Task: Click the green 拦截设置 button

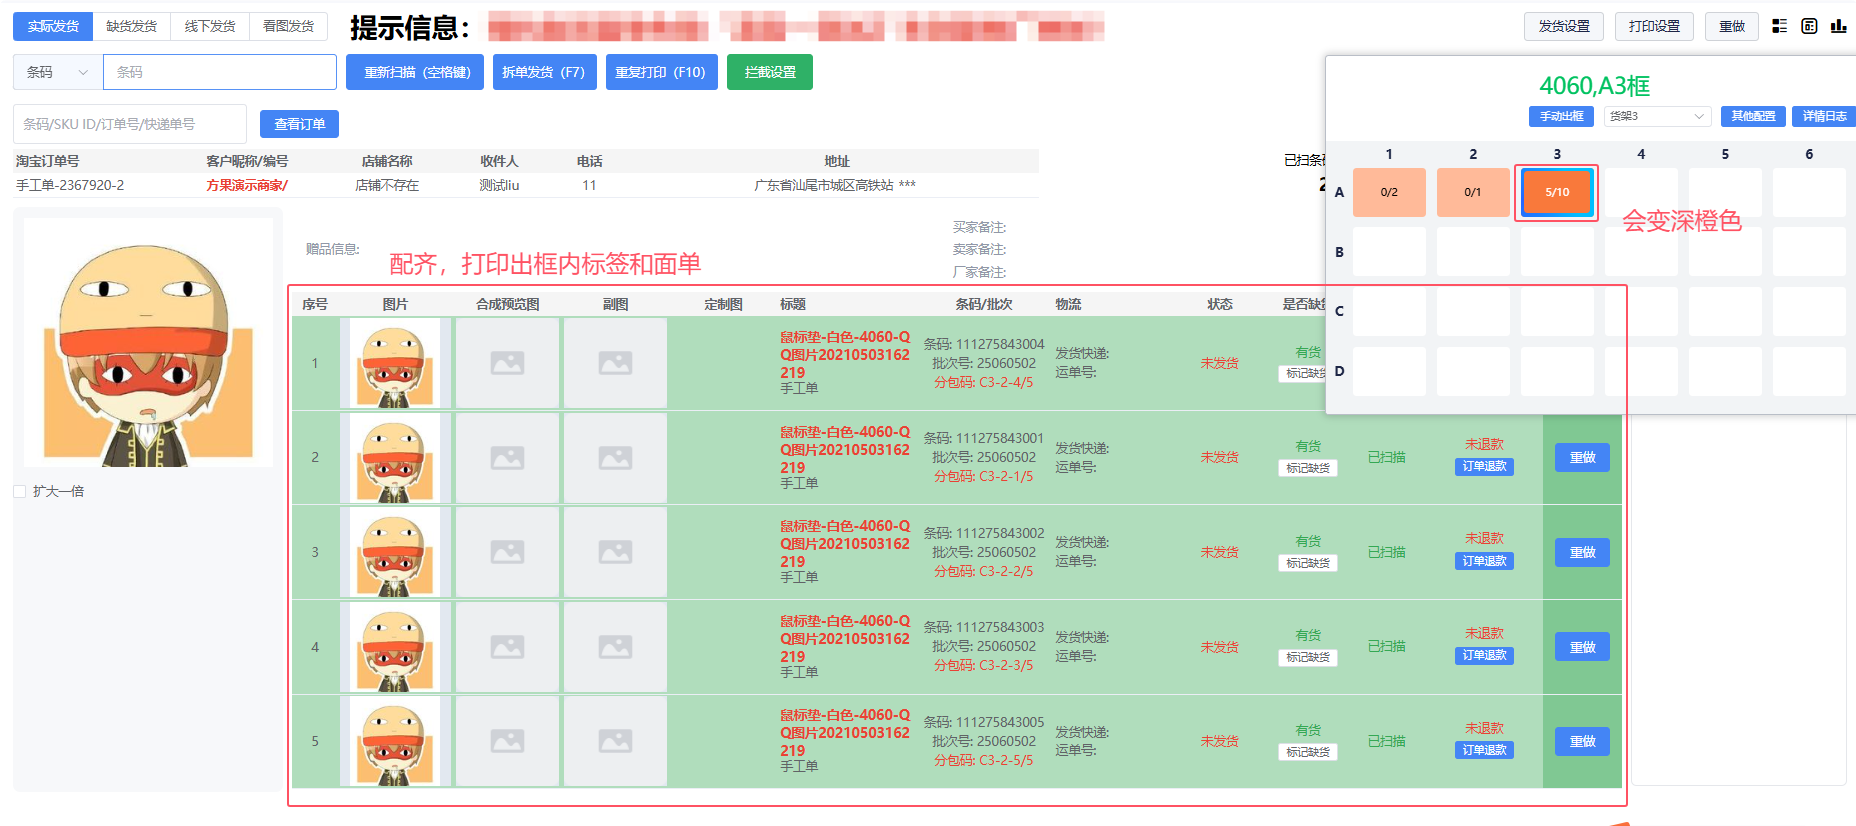Action: click(x=769, y=72)
